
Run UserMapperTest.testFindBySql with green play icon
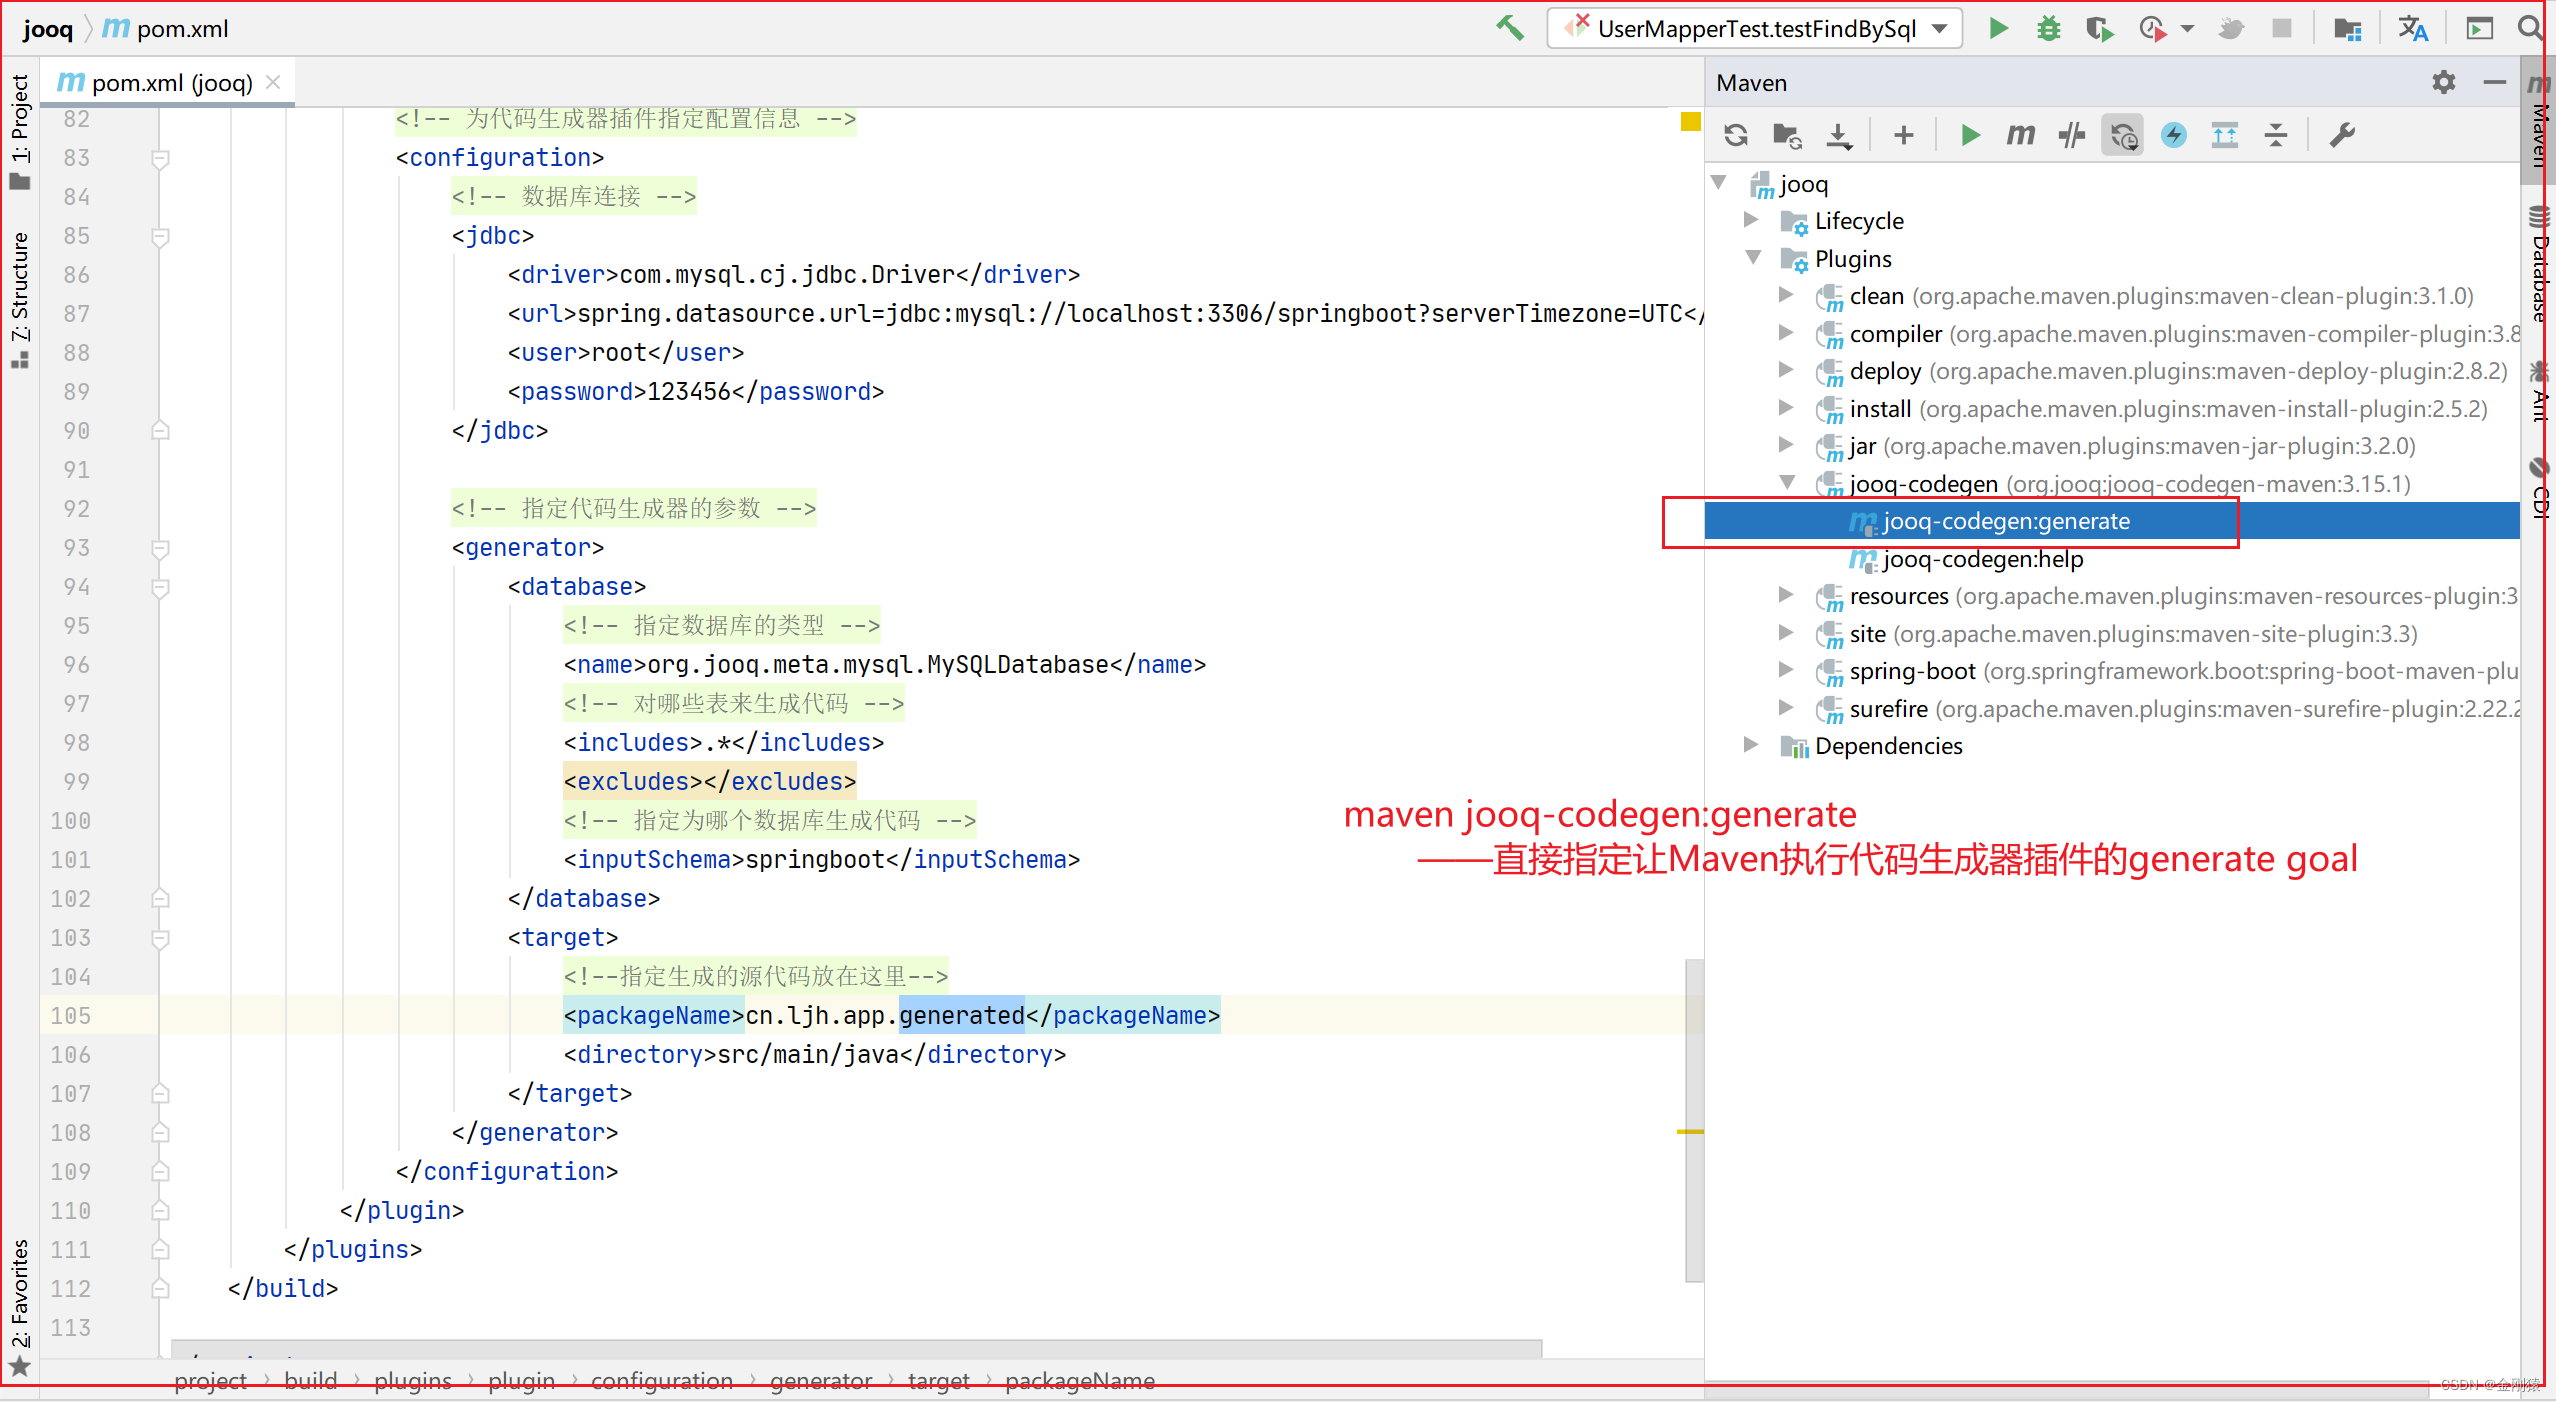tap(1998, 28)
